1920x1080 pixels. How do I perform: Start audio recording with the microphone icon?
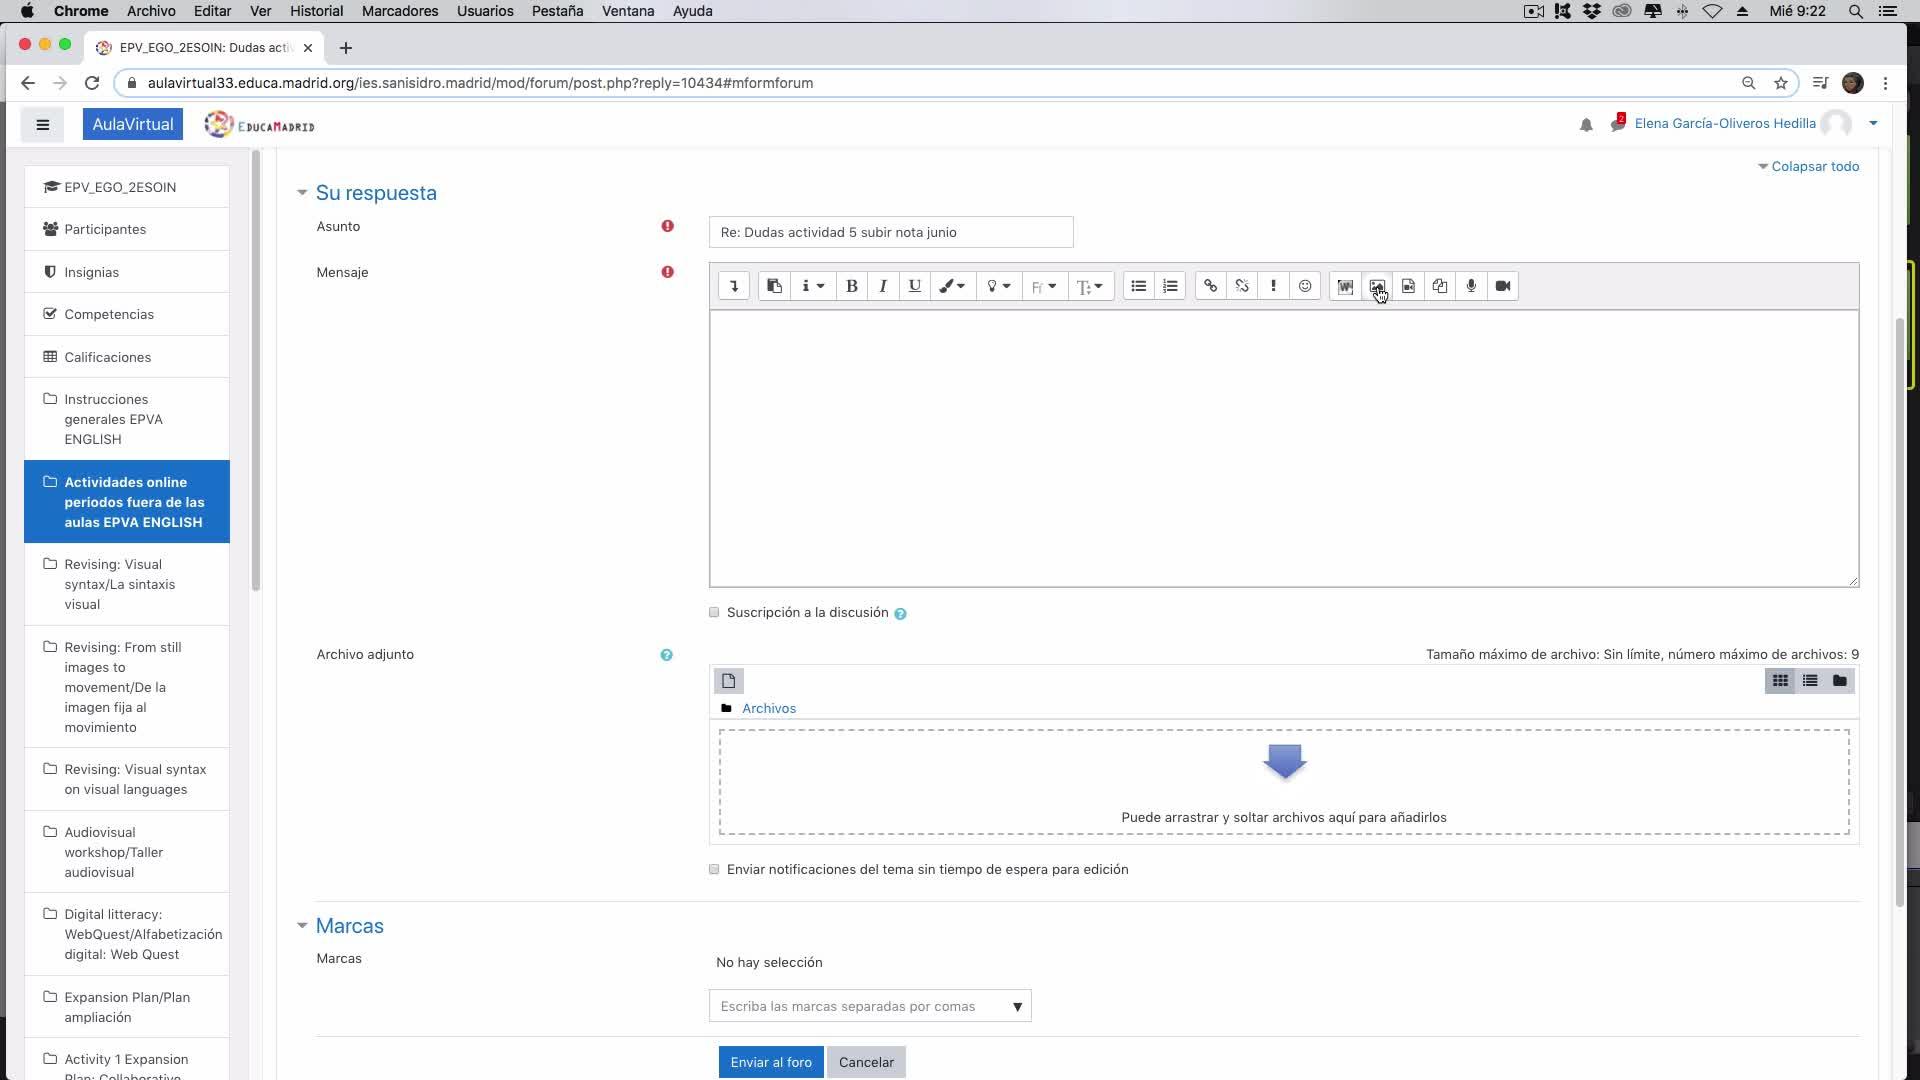[1471, 286]
